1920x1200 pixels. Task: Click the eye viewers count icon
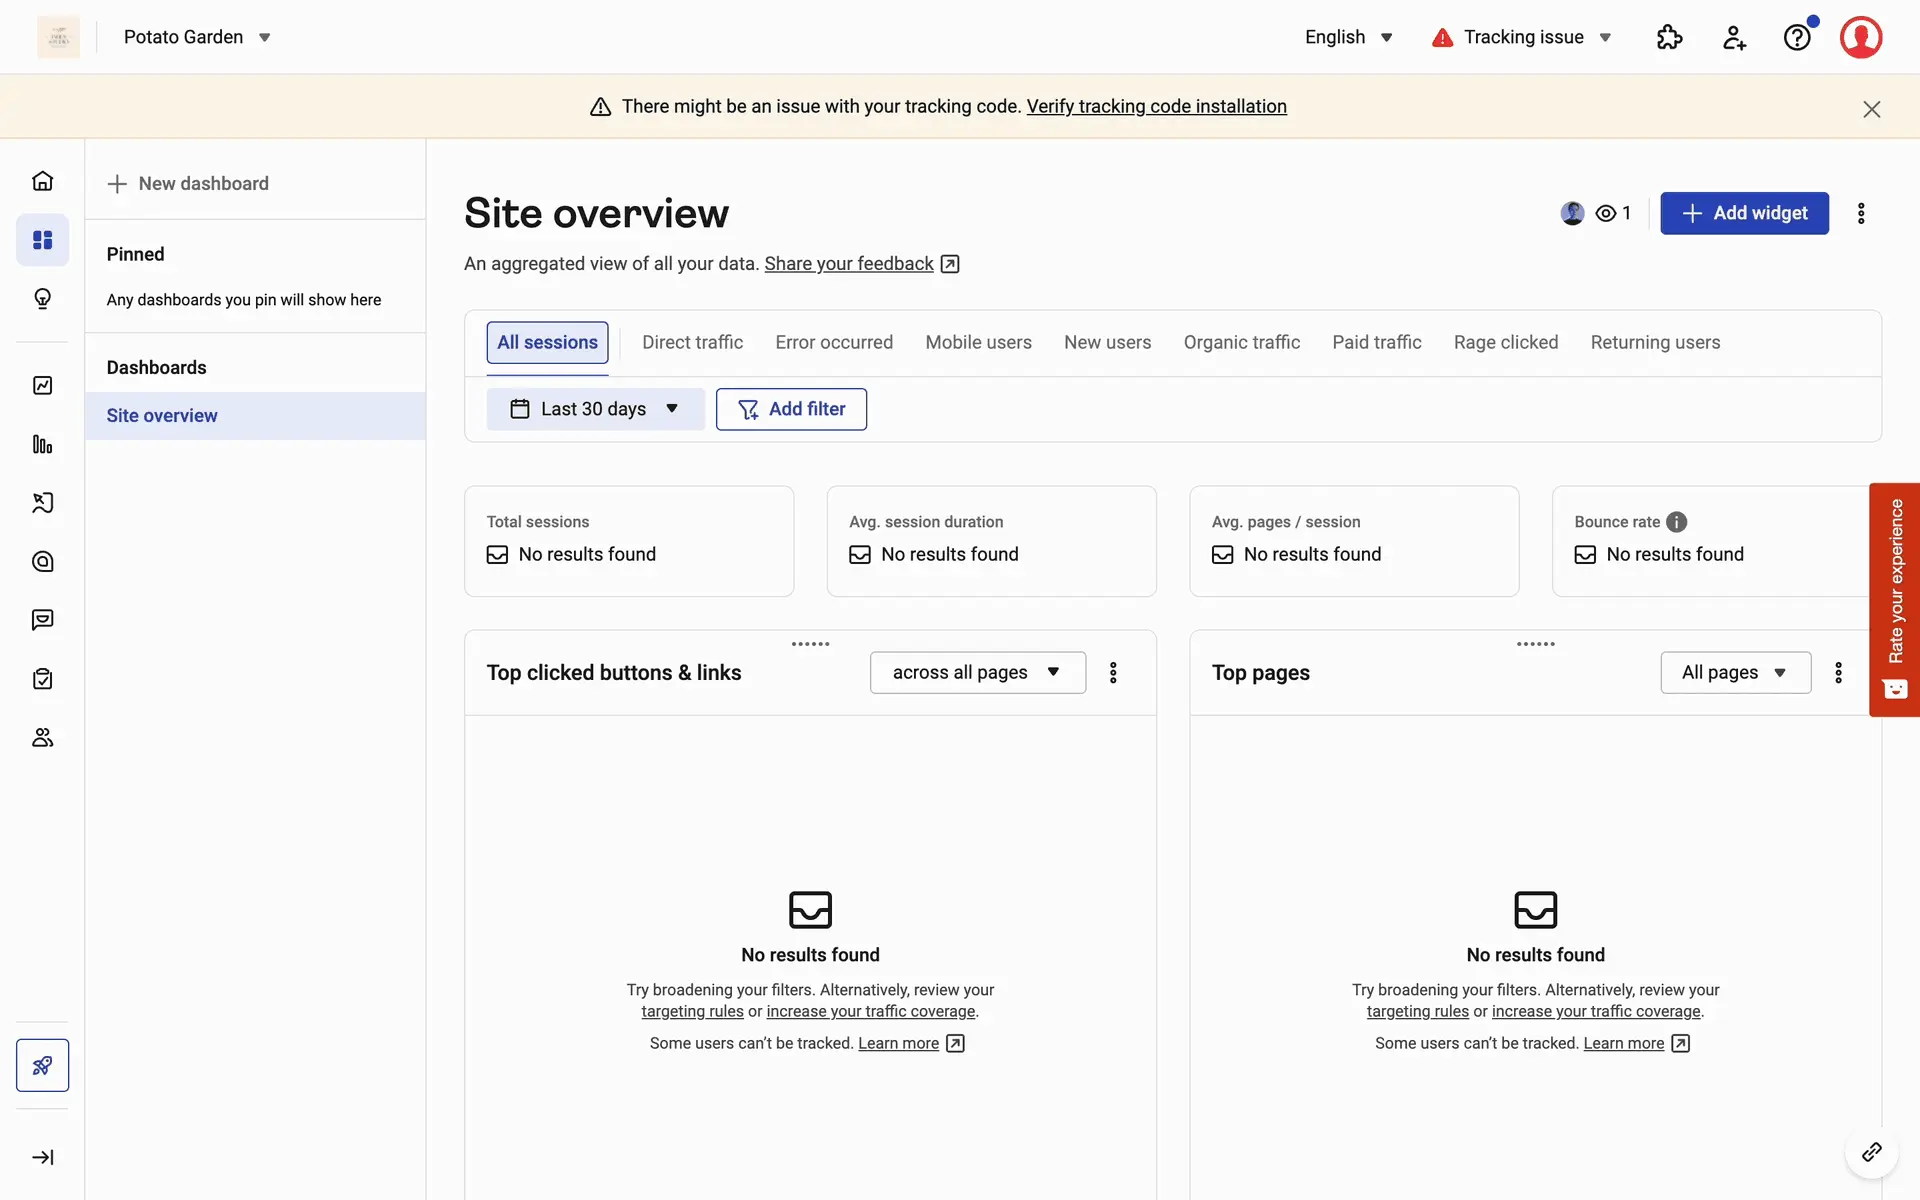click(1606, 213)
